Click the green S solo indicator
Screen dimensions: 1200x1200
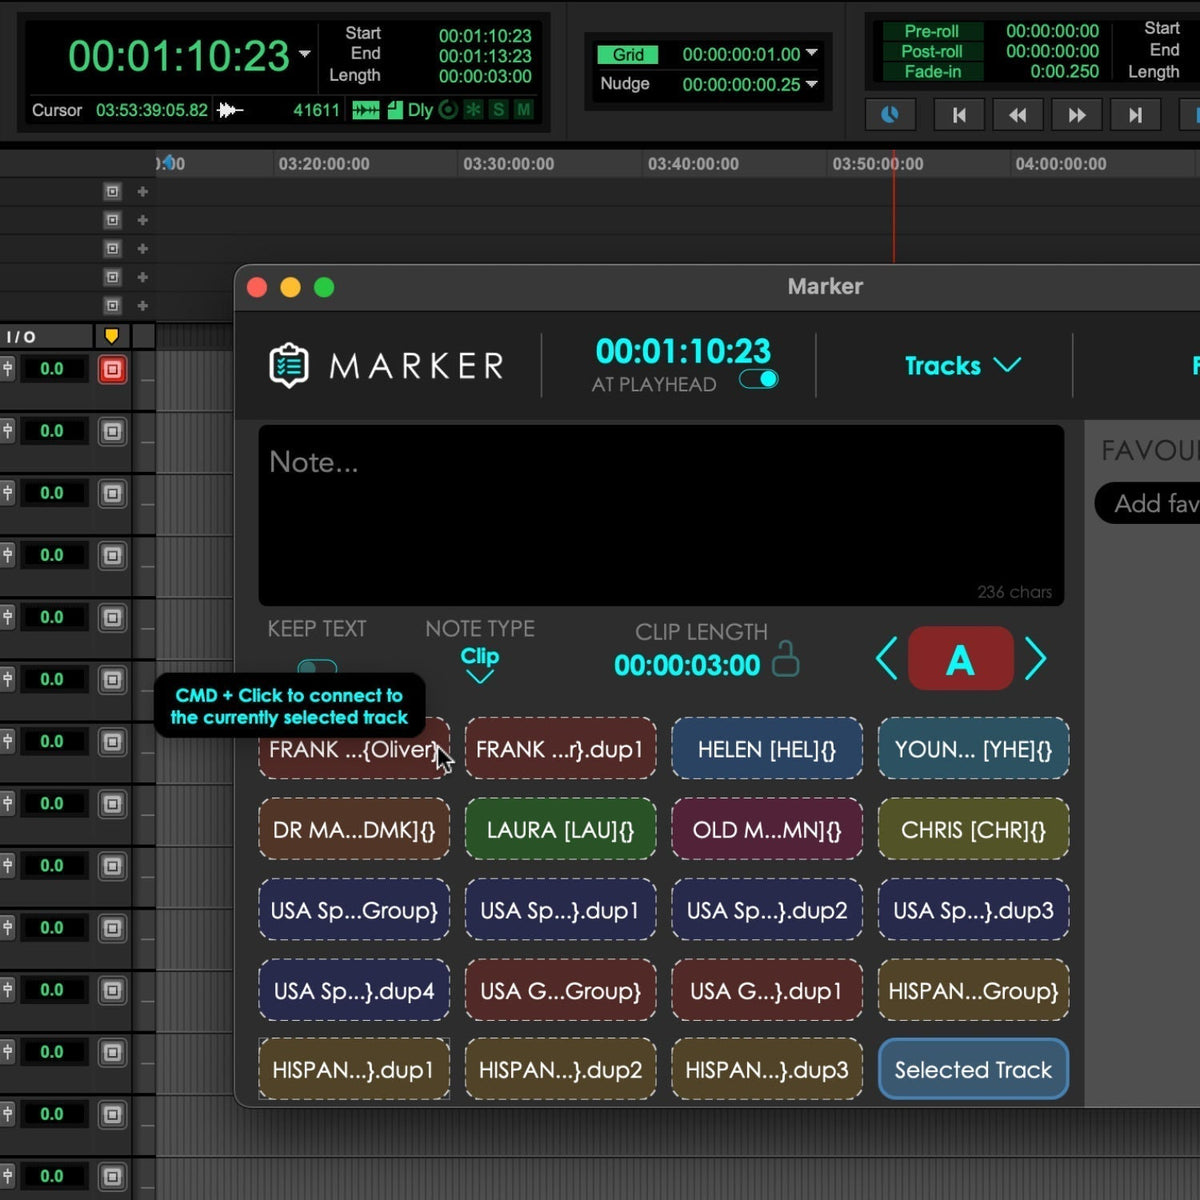point(498,110)
